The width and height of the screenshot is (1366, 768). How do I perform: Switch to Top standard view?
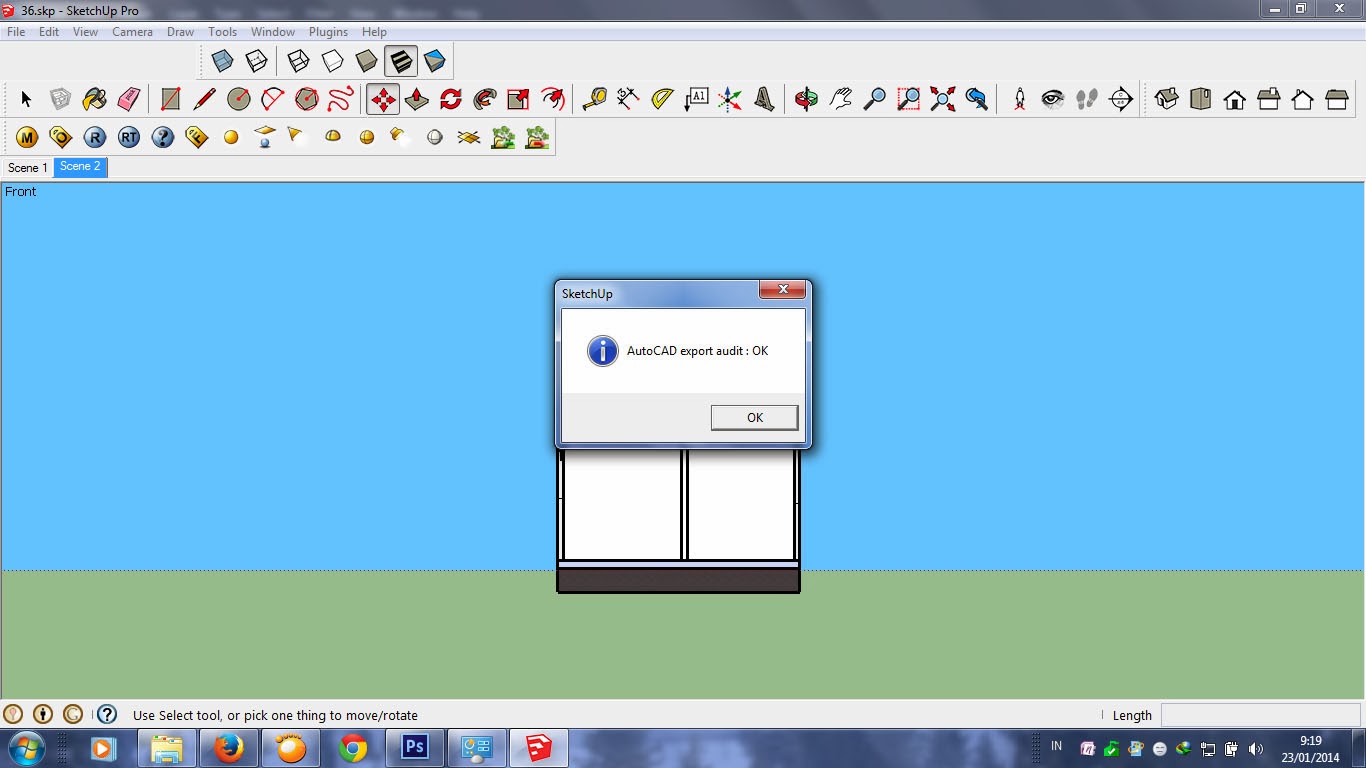1200,99
